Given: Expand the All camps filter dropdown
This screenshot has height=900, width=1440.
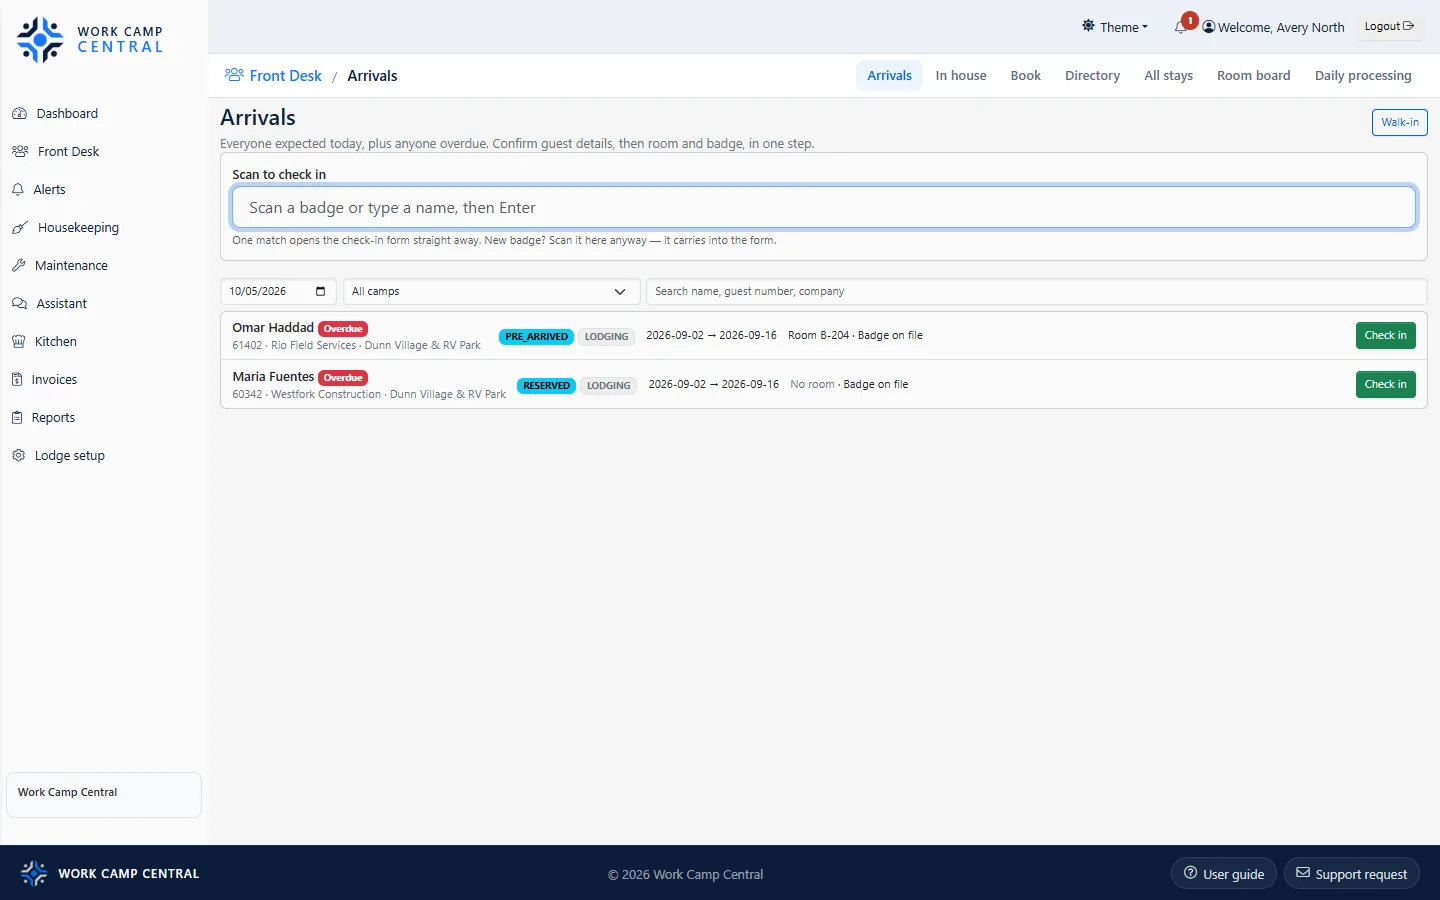Looking at the screenshot, I should 491,291.
